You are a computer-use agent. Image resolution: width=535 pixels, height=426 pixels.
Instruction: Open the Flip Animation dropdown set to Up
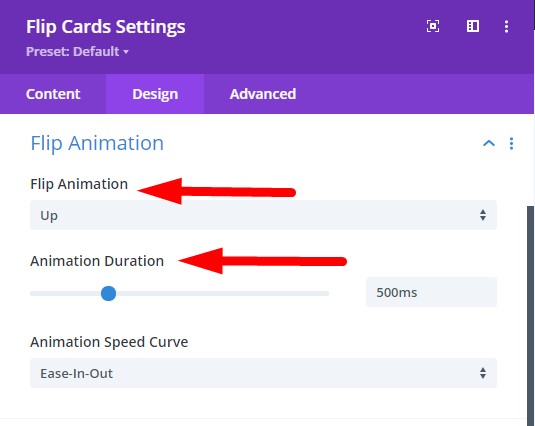263,215
